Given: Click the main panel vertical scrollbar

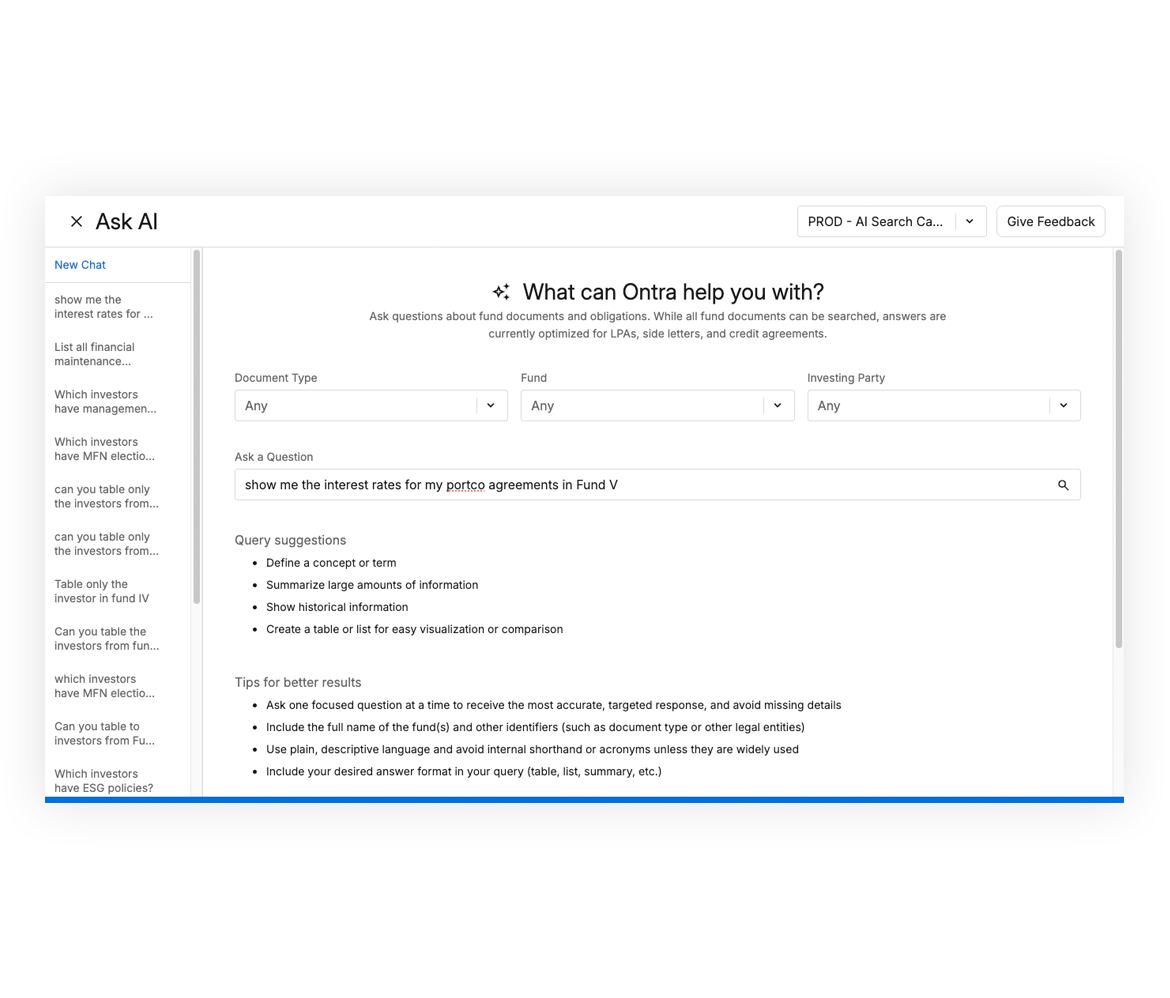Looking at the screenshot, I should pyautogui.click(x=1119, y=449).
